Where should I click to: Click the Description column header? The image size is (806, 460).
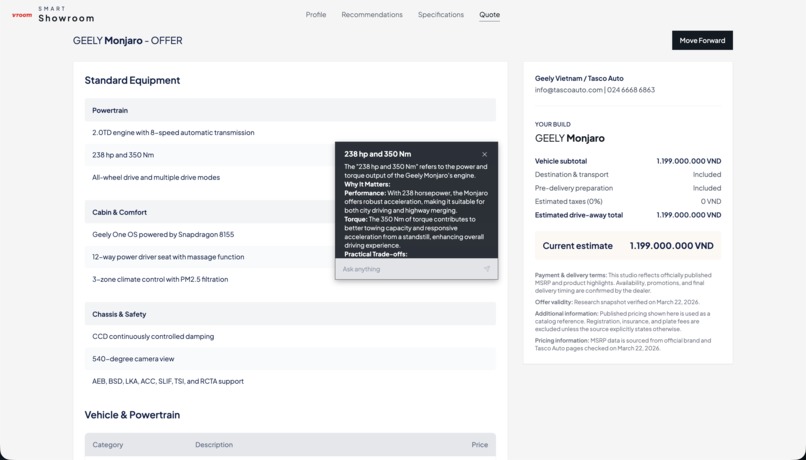pyautogui.click(x=214, y=445)
